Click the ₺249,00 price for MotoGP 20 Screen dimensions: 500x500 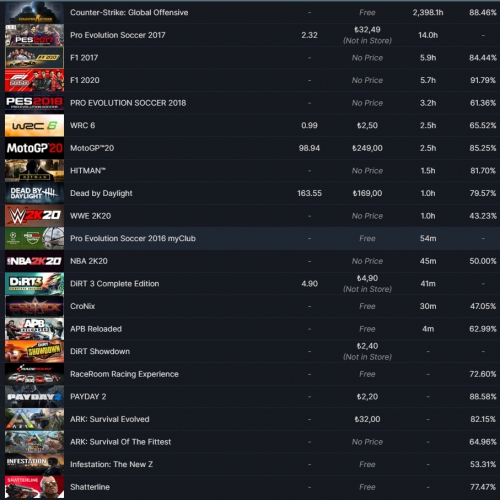pos(367,148)
